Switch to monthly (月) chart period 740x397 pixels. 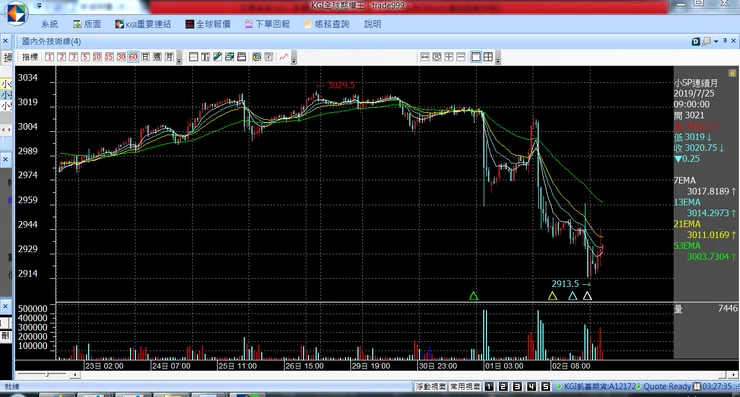[x=169, y=57]
